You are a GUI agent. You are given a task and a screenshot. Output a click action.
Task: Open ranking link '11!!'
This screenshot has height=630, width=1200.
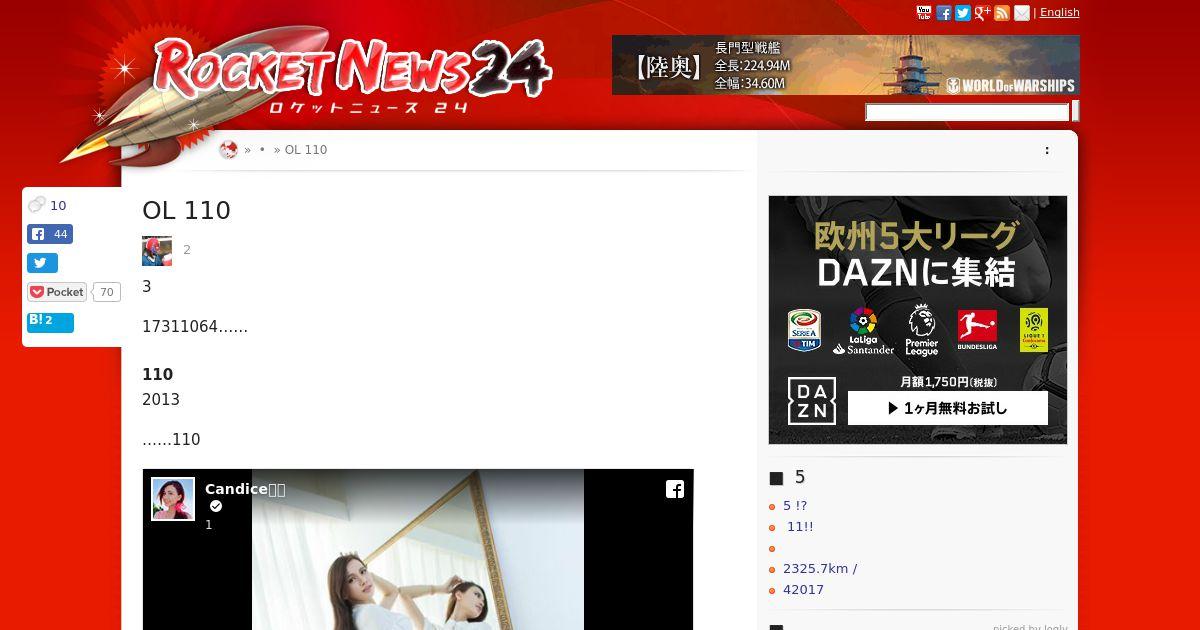point(800,527)
